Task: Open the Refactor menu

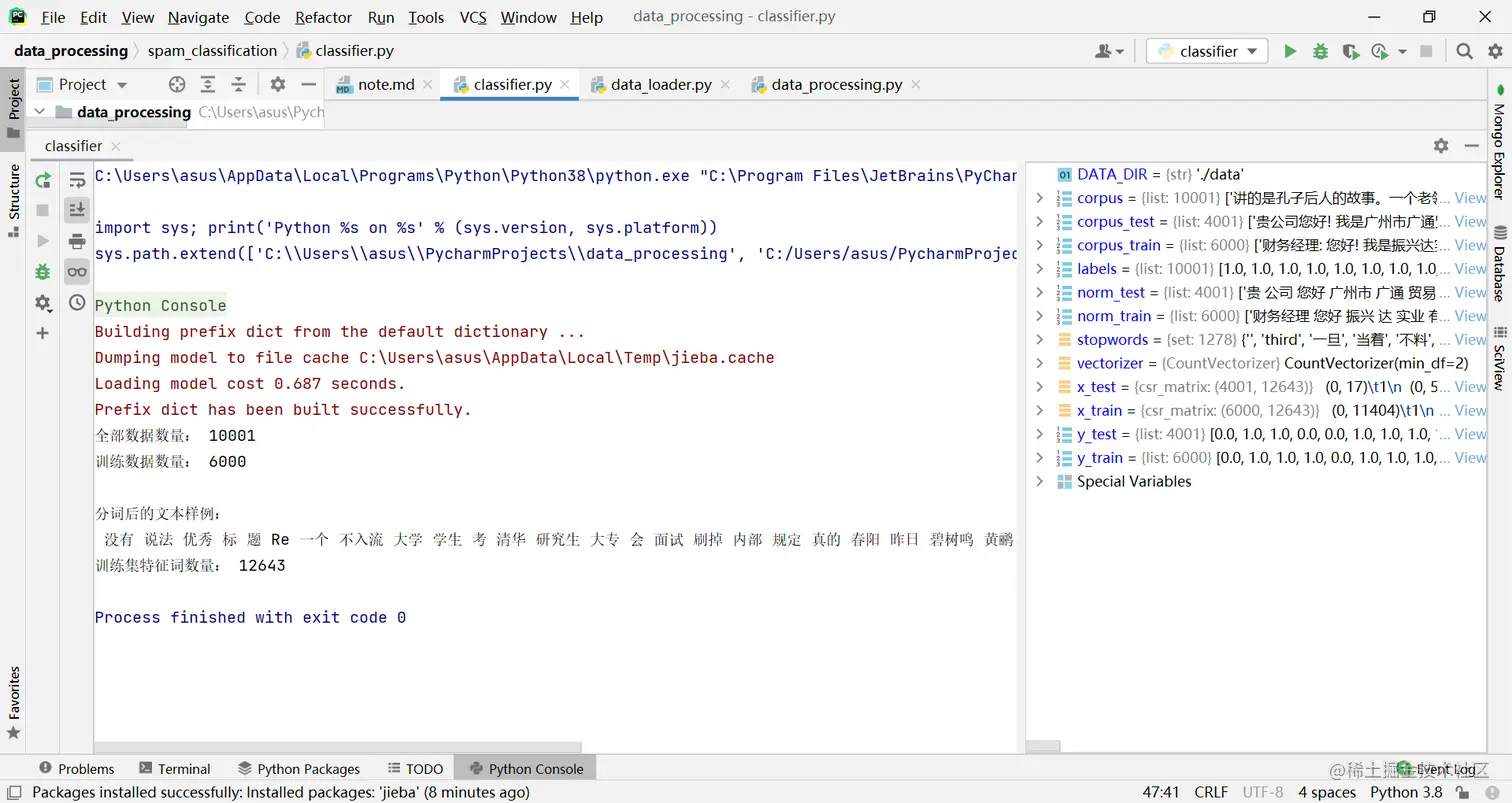Action: 323,17
